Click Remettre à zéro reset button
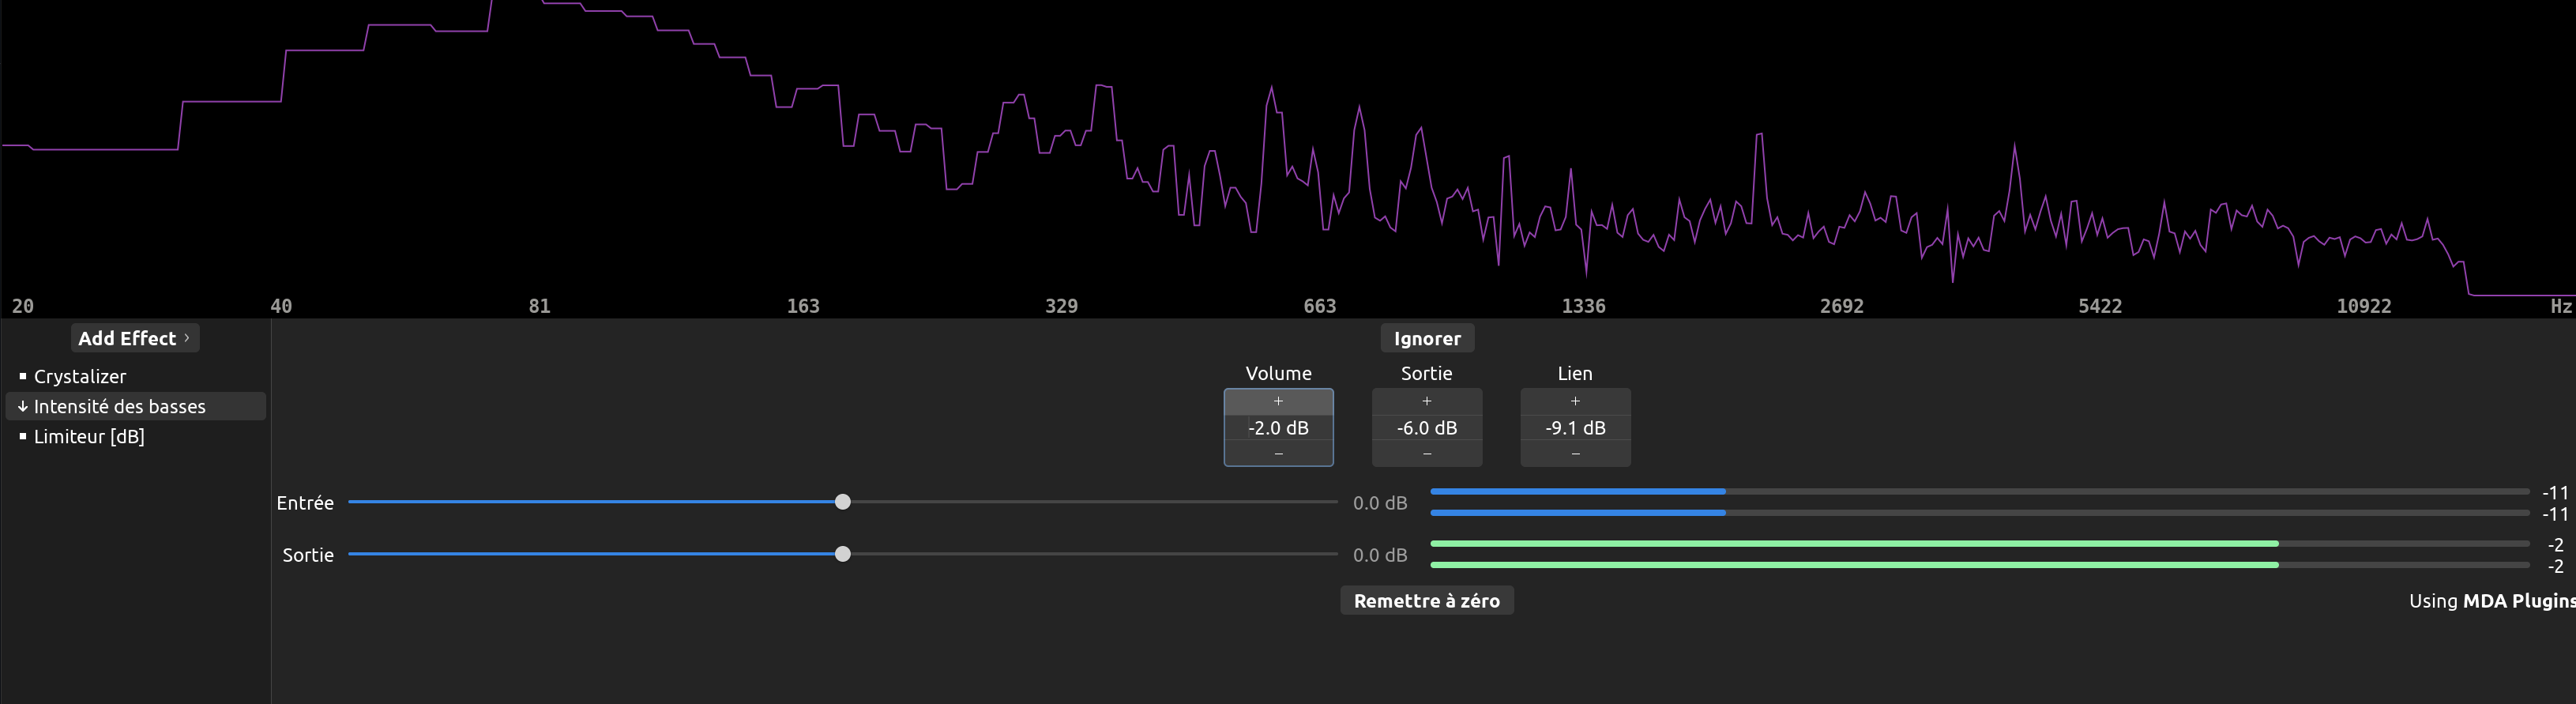This screenshot has height=704, width=2576. (x=1427, y=601)
